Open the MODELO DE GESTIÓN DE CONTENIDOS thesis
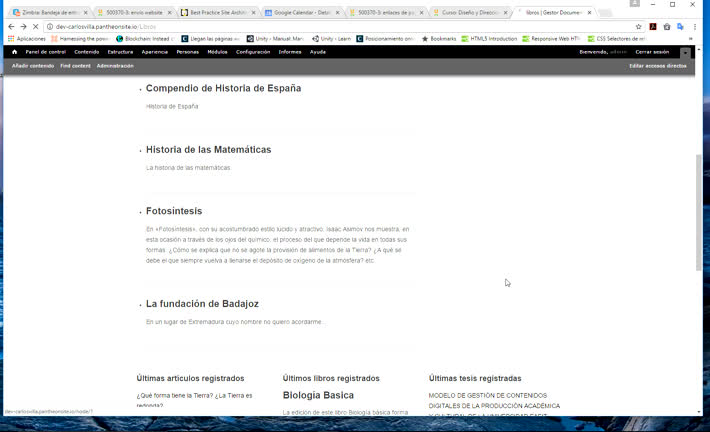 (x=494, y=405)
